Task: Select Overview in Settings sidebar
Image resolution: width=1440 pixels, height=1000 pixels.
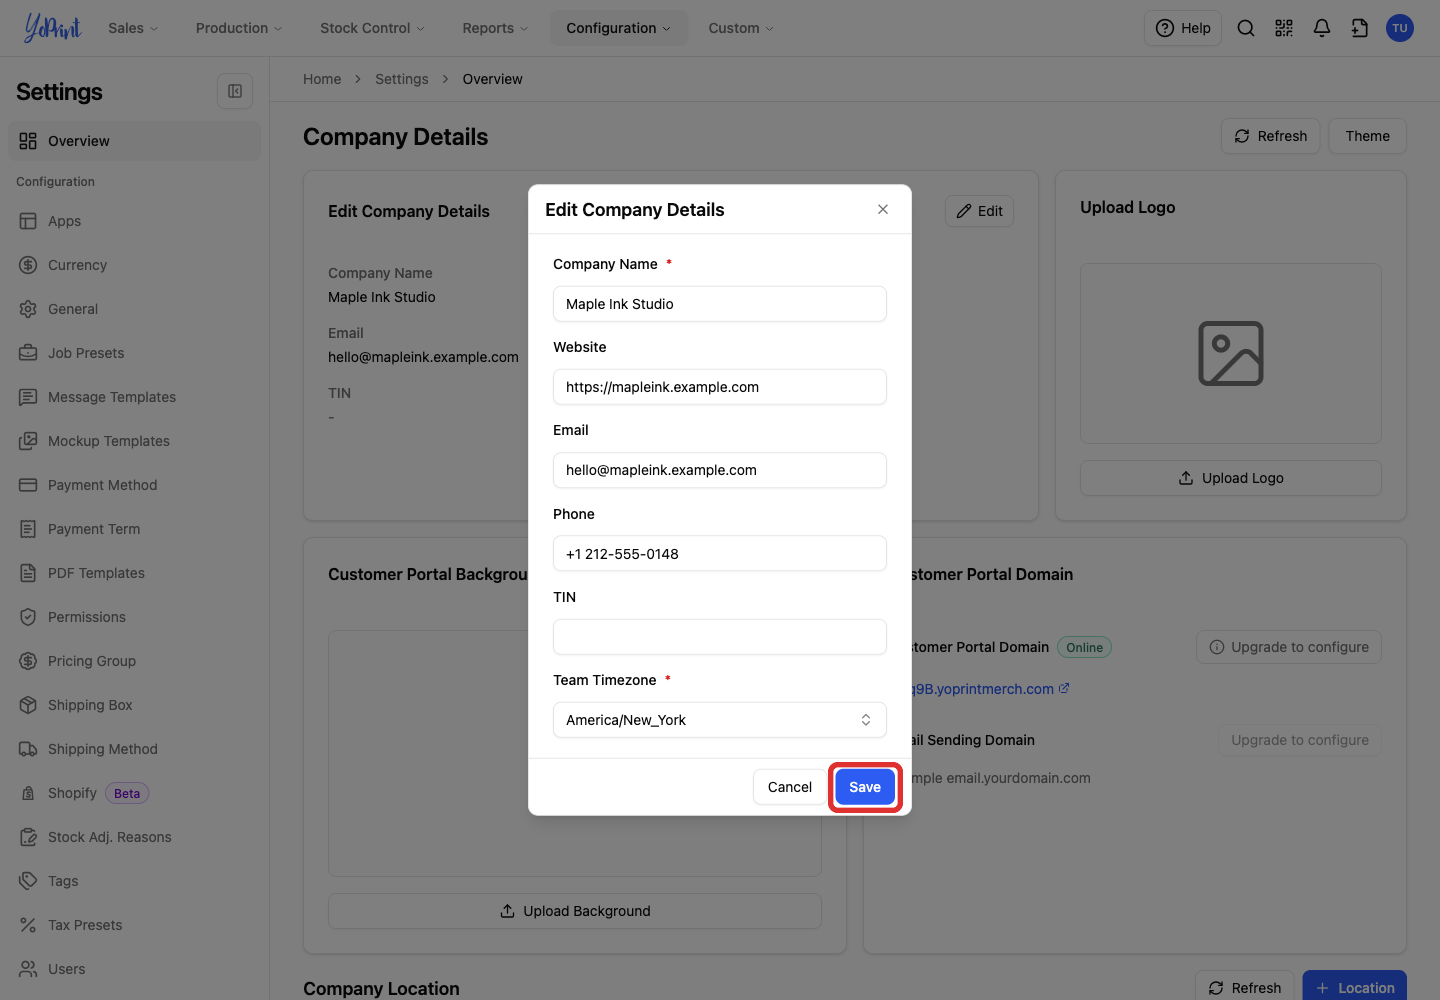Action: click(134, 141)
